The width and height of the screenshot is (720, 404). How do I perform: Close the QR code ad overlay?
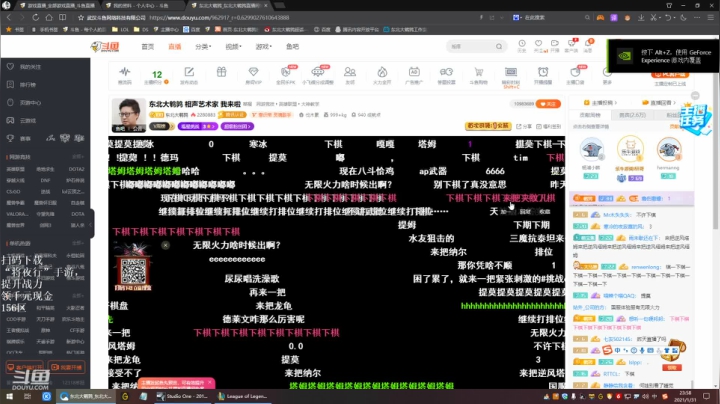tap(165, 245)
